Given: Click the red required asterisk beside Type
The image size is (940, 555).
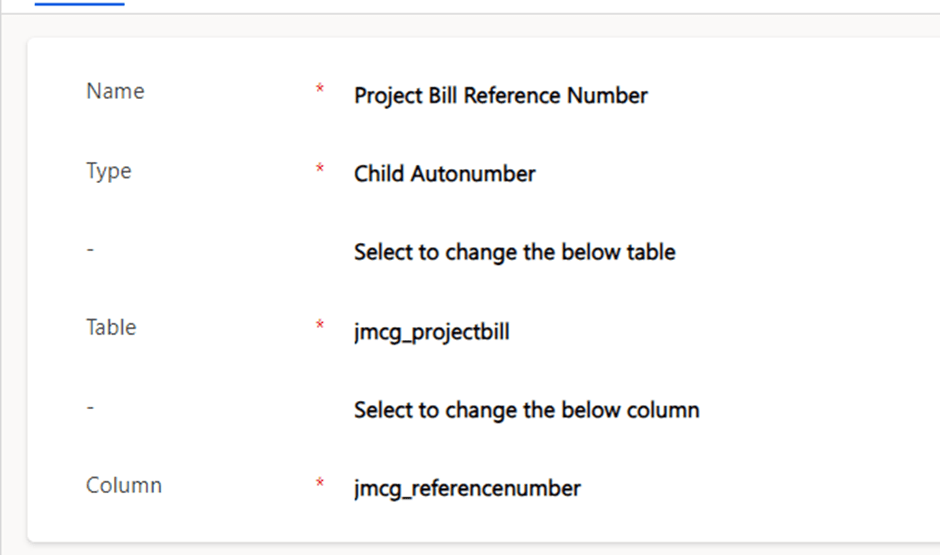Looking at the screenshot, I should point(320,170).
